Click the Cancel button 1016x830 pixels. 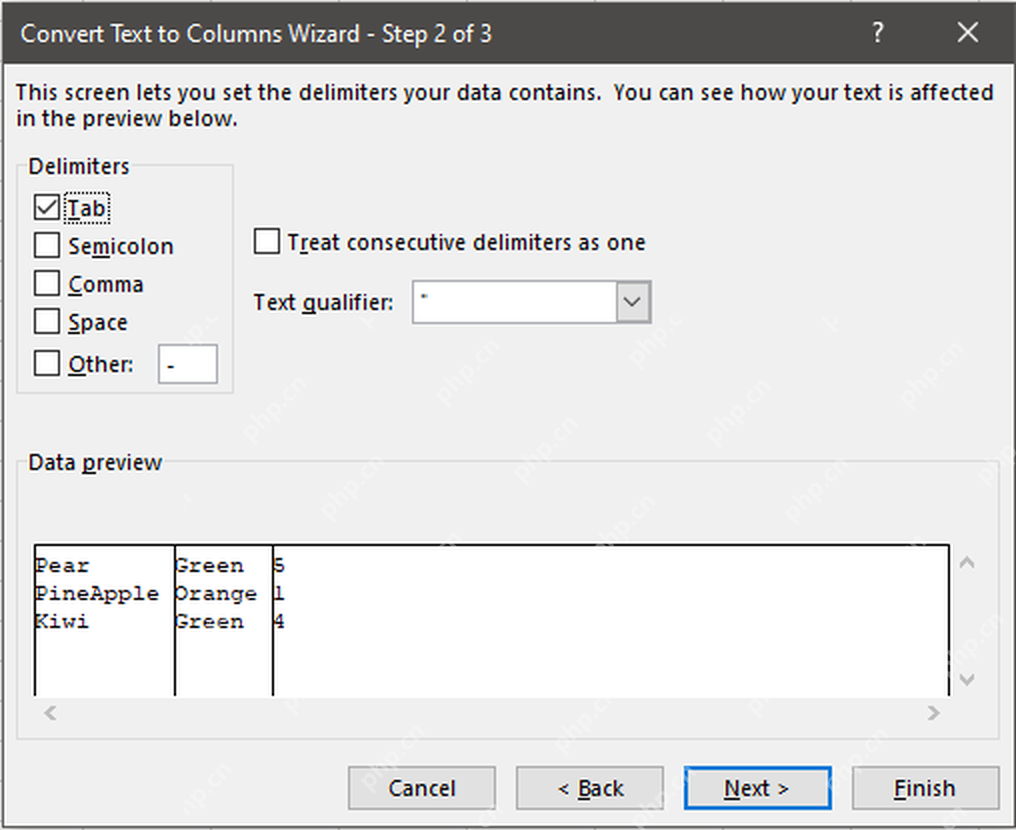coord(422,788)
